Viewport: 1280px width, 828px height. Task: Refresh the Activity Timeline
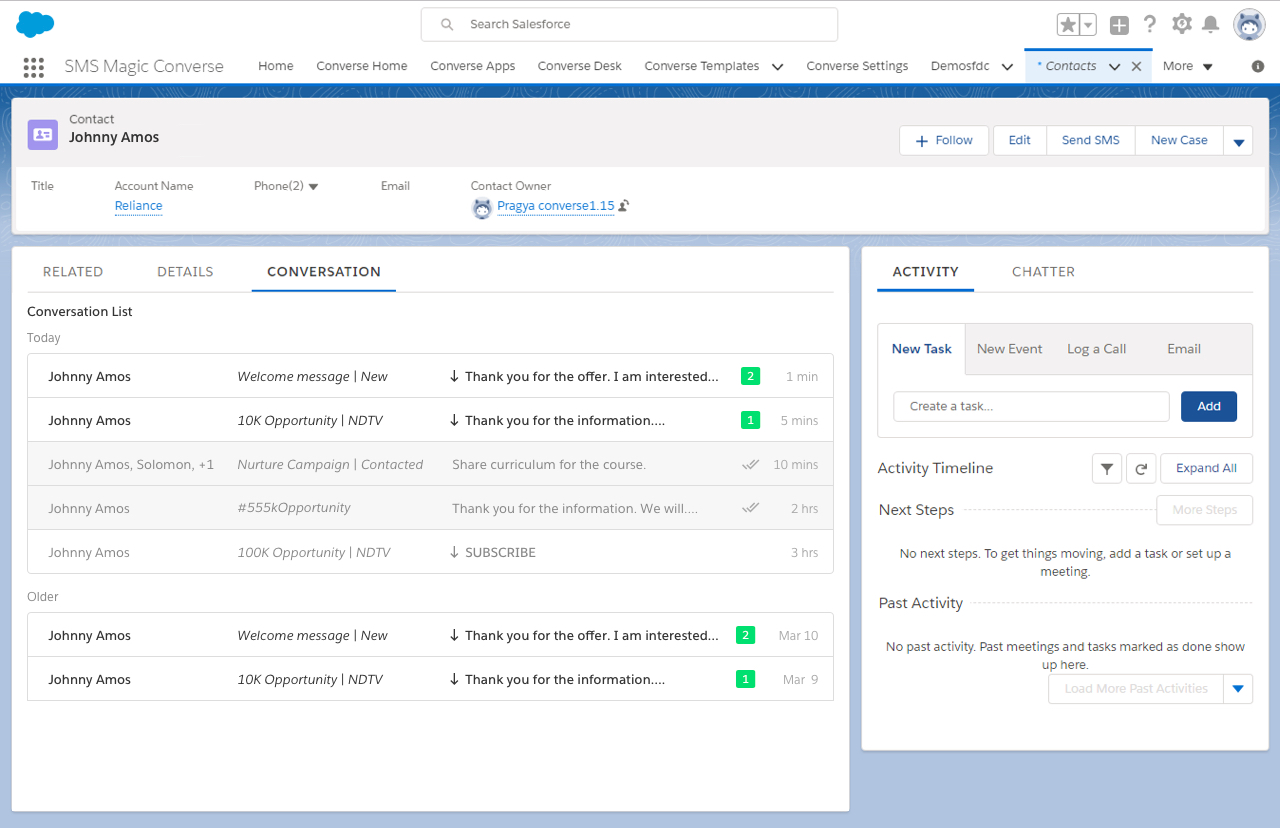(x=1141, y=468)
